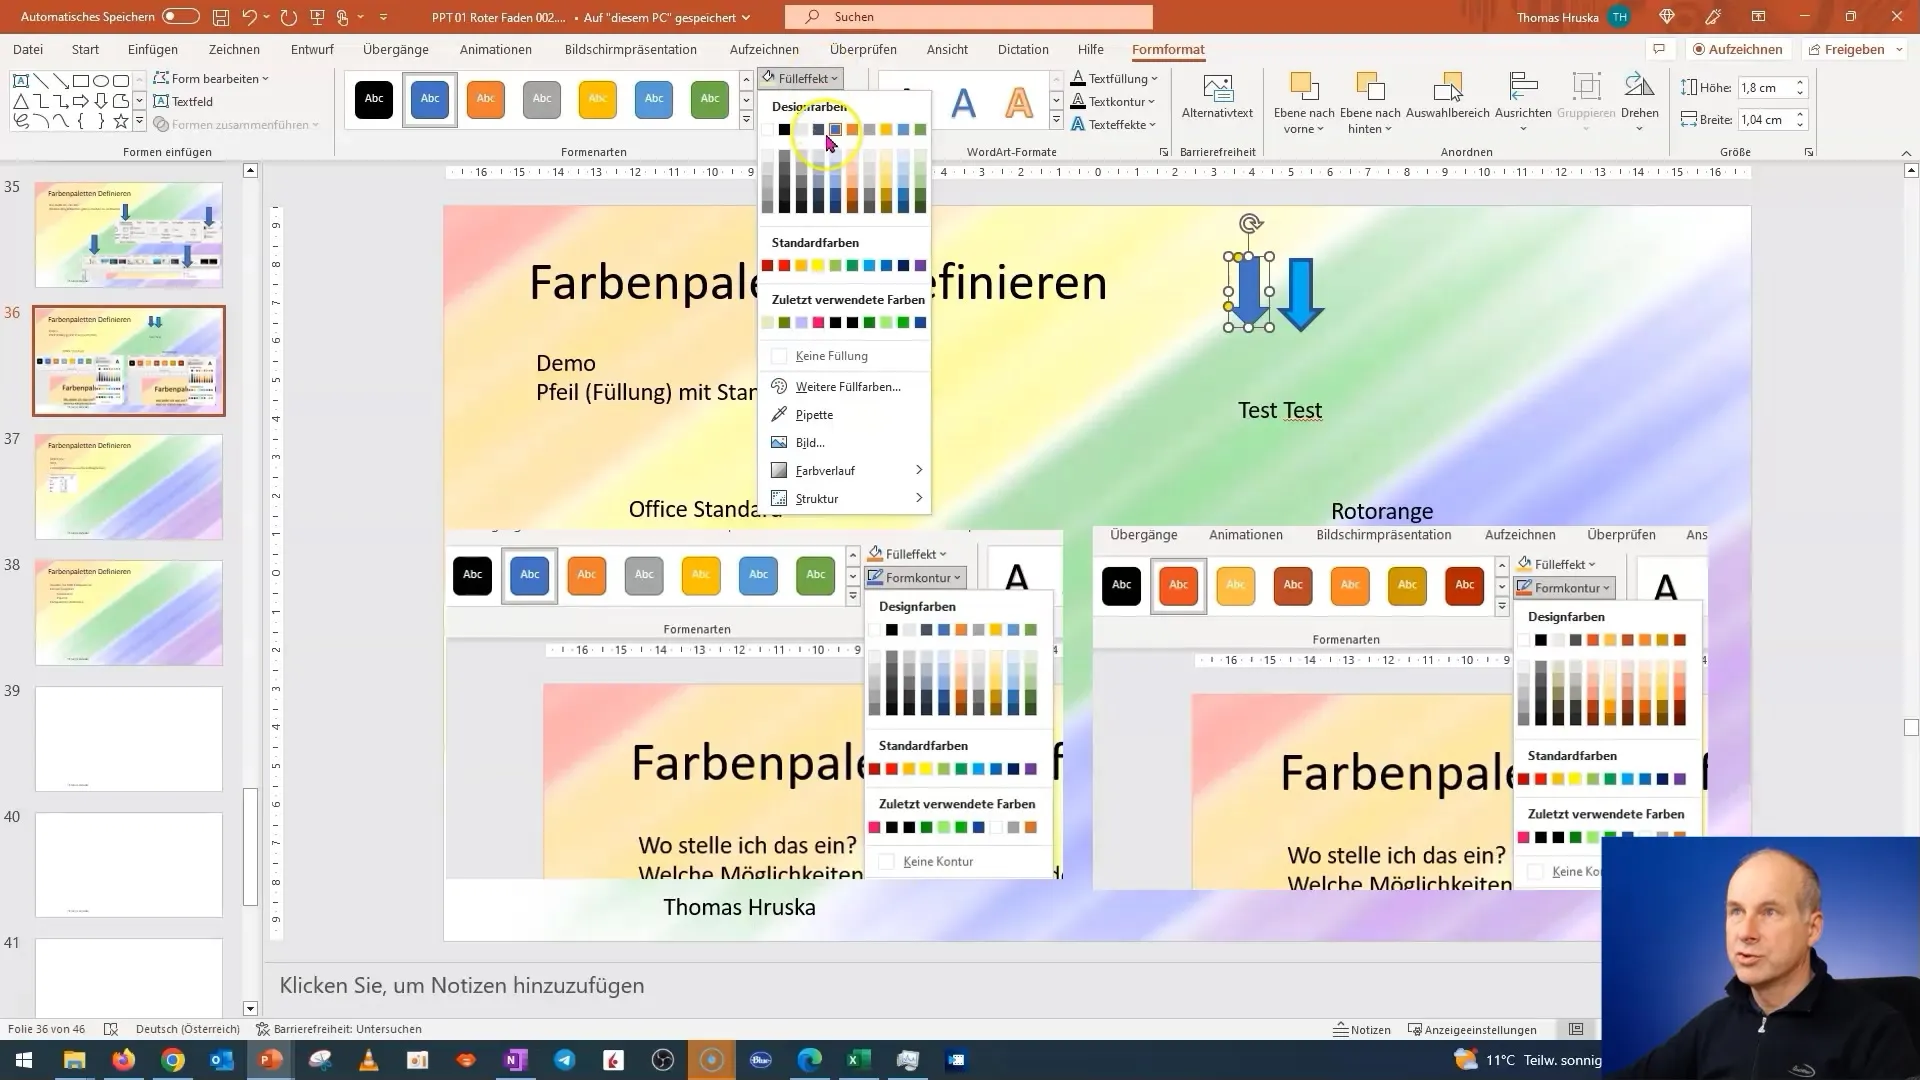The image size is (1920, 1080).
Task: Click the Save icon in title bar
Action: coord(220,17)
